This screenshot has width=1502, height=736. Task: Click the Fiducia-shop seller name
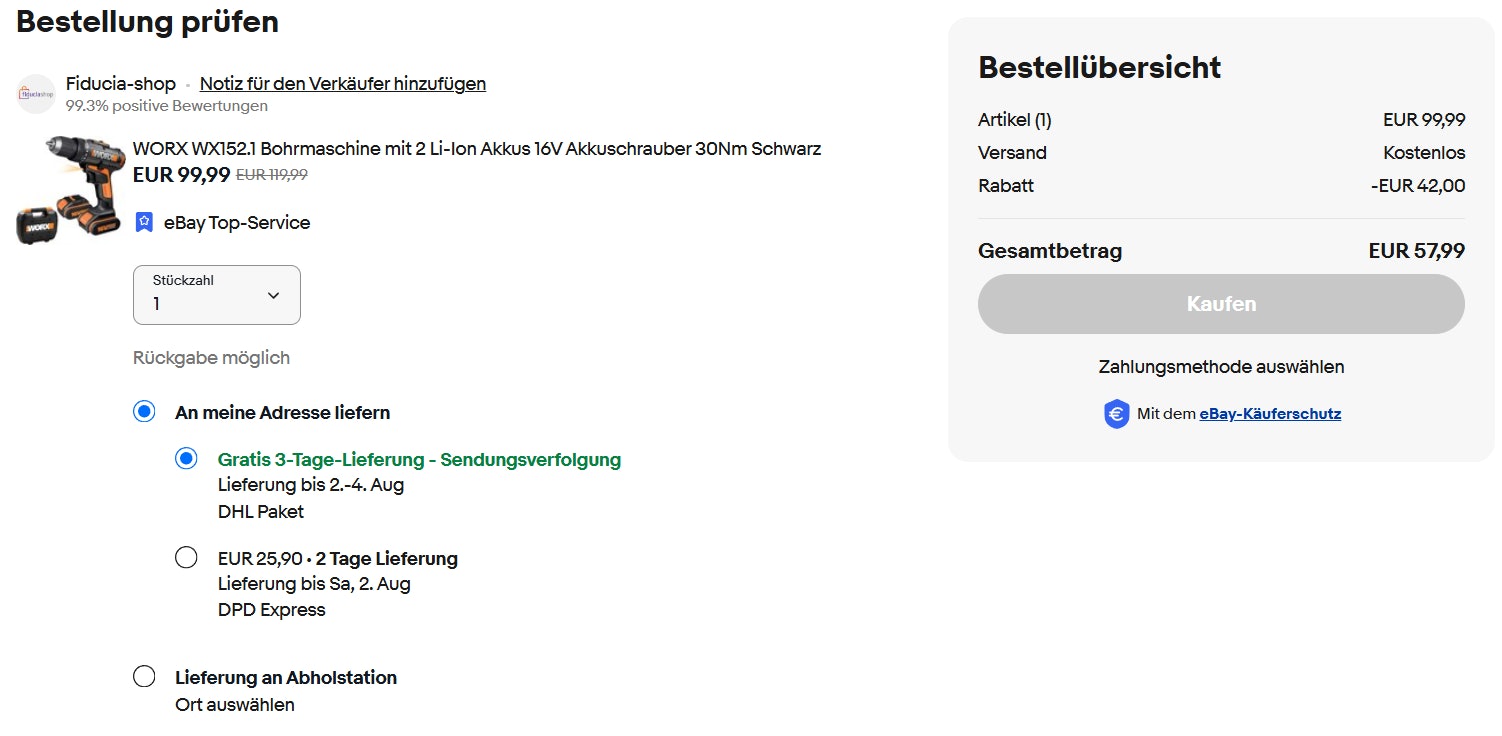(x=121, y=84)
